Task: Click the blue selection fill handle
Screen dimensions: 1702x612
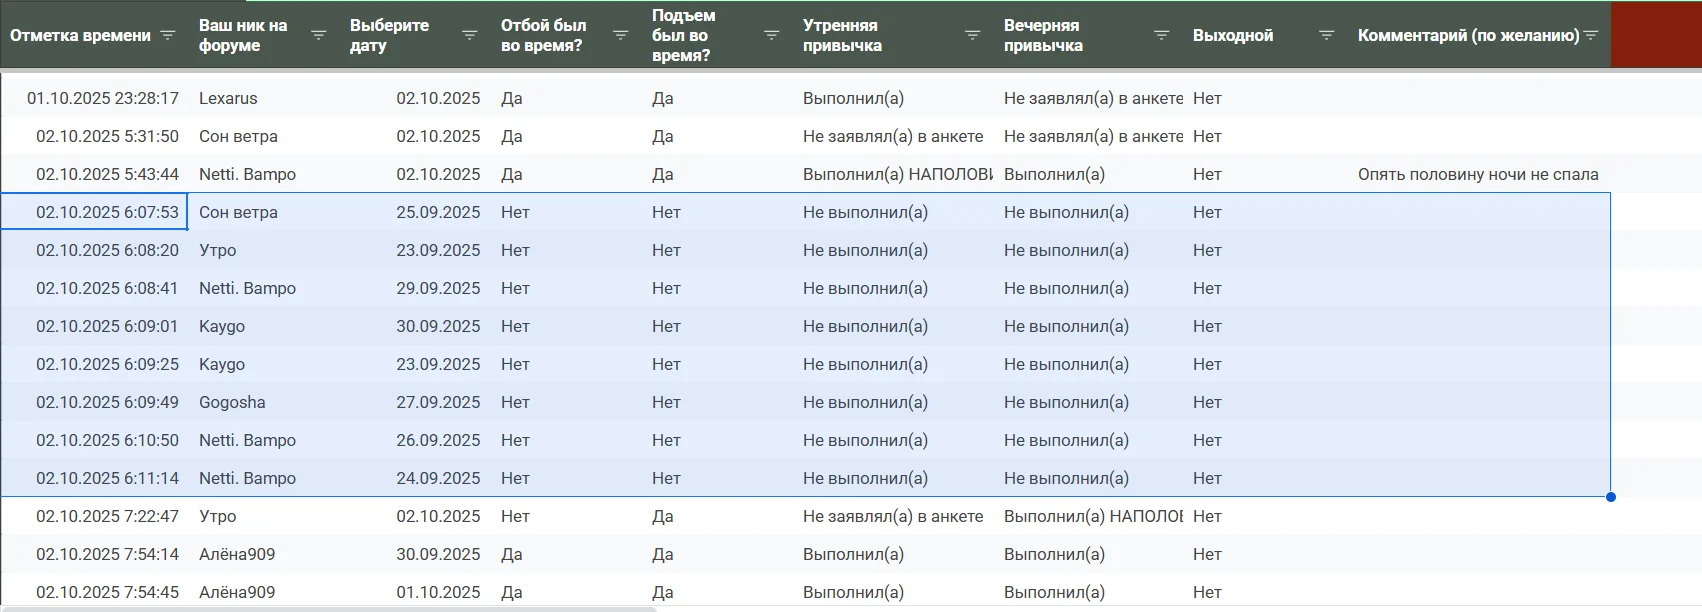Action: tap(1610, 497)
